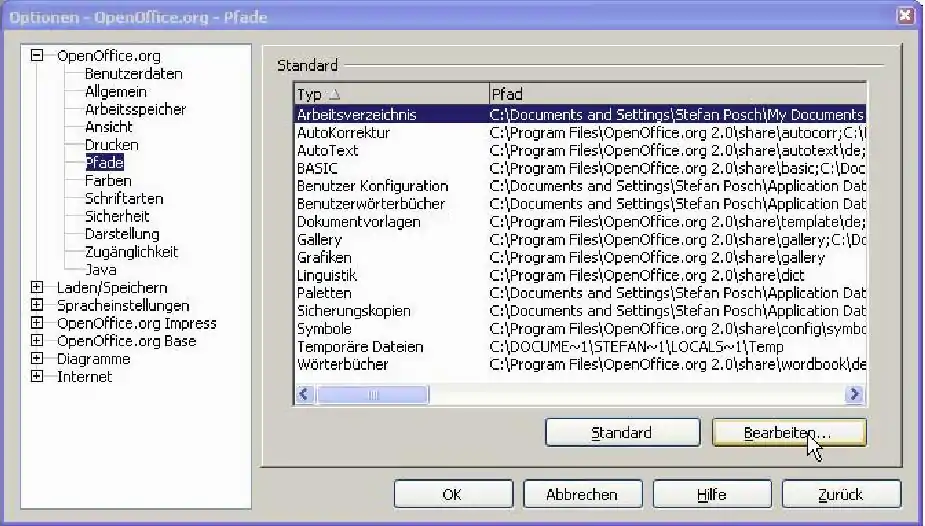This screenshot has height=526, width=925.
Task: Select the Diagramme tree label
Action: point(93,359)
